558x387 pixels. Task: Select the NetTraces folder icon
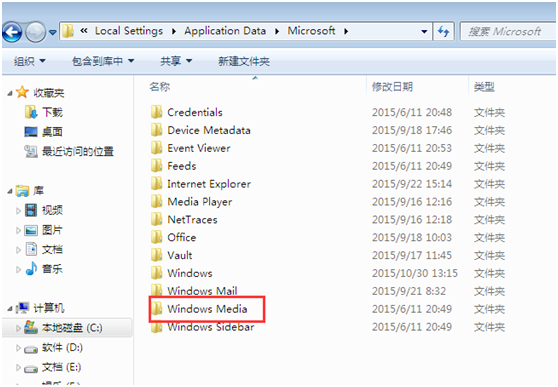[x=156, y=219]
